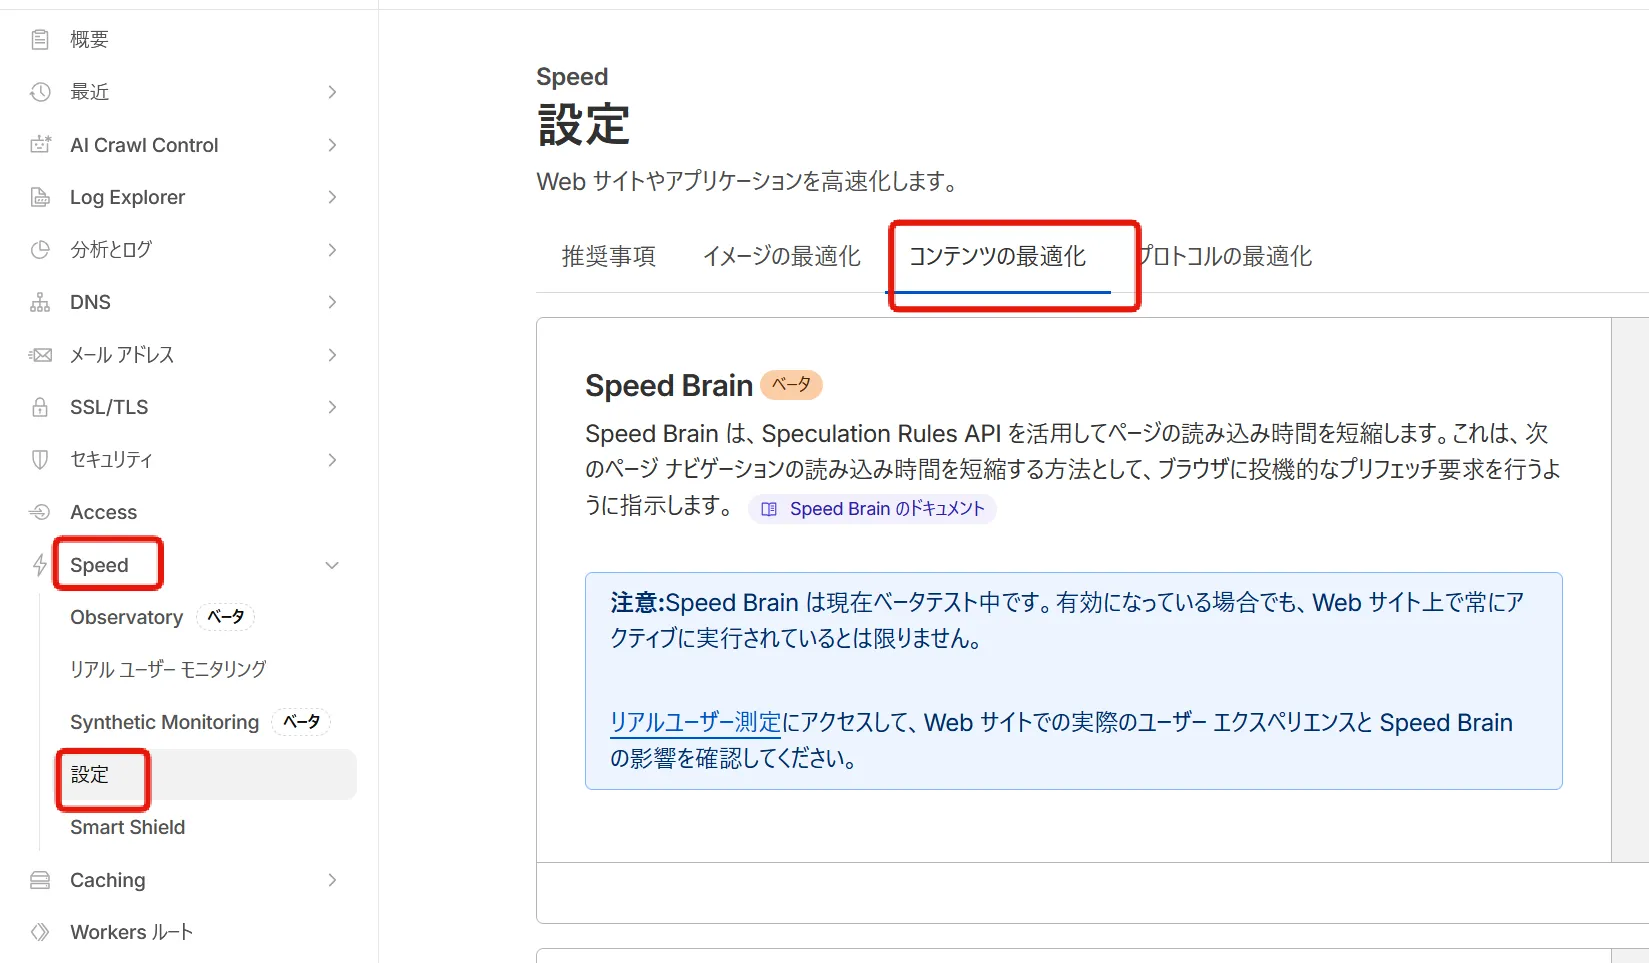This screenshot has width=1649, height=963.
Task: Collapse the Speed section chevron
Action: pos(332,565)
